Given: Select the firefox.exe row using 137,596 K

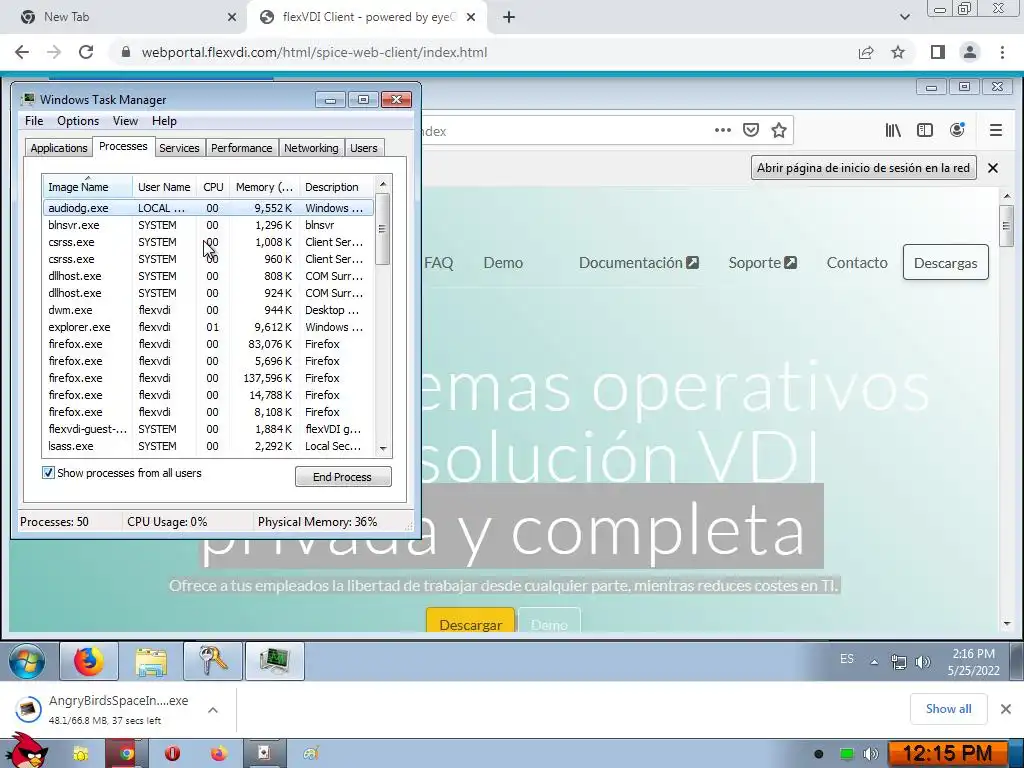Looking at the screenshot, I should [208, 378].
